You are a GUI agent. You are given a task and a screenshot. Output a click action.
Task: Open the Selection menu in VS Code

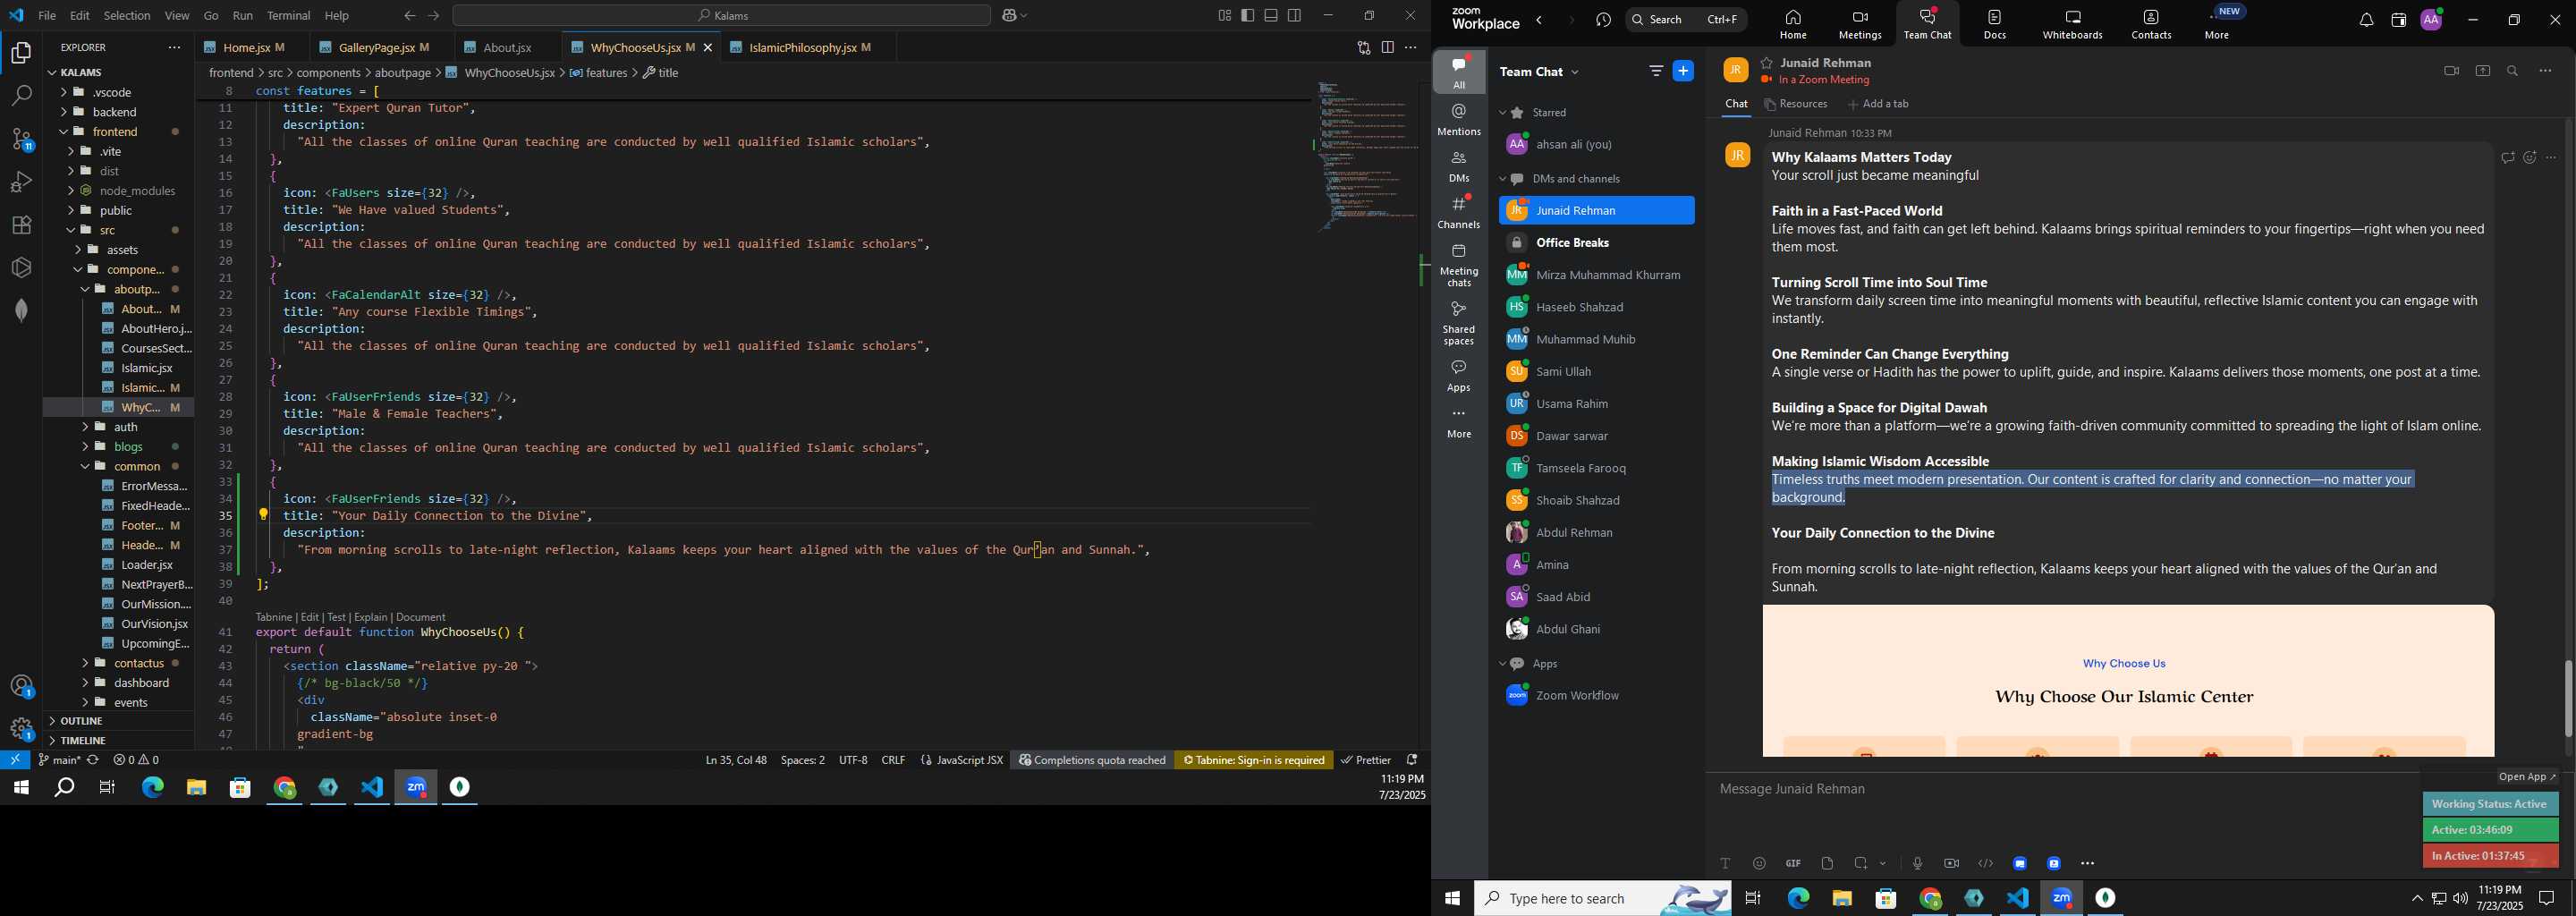click(127, 16)
